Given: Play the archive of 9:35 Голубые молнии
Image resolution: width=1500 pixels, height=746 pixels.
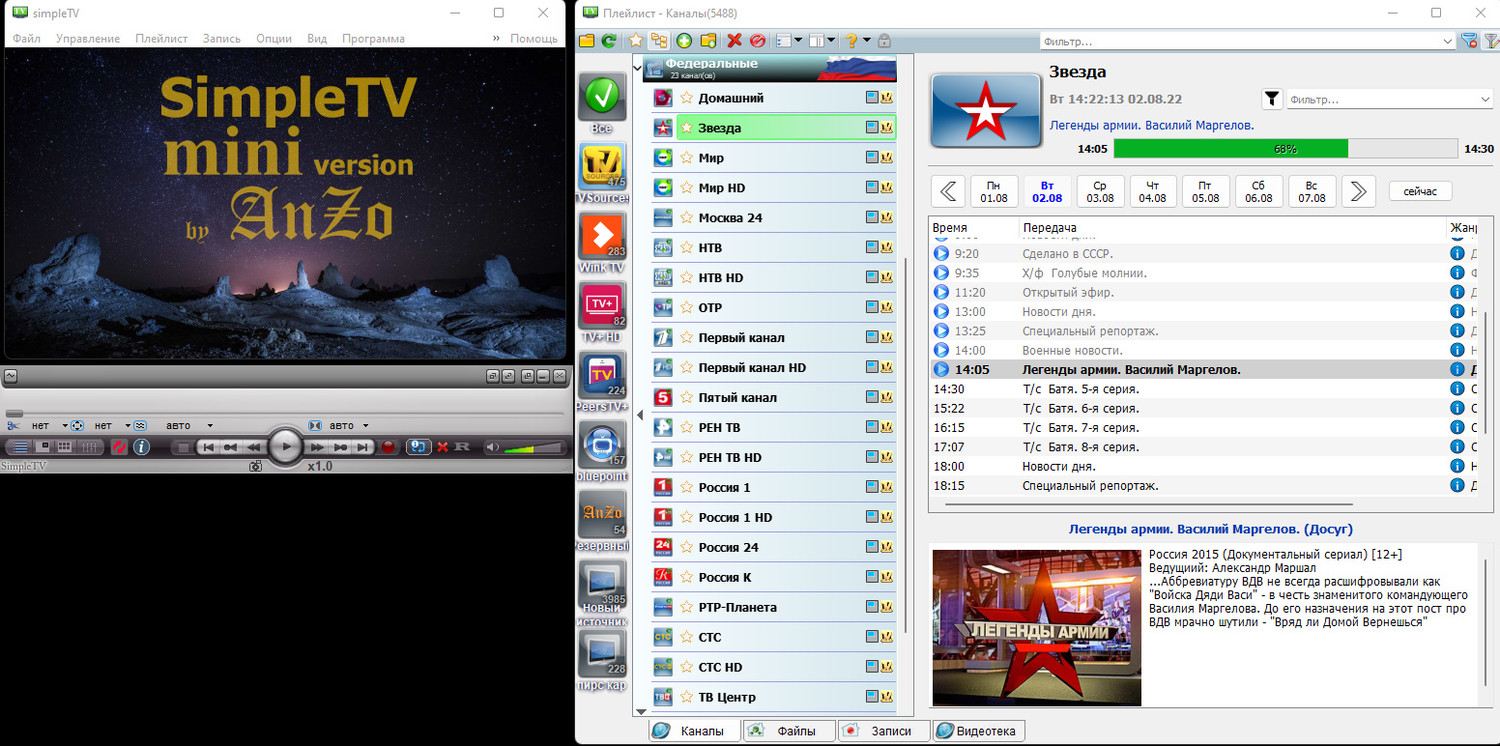Looking at the screenshot, I should pos(941,273).
